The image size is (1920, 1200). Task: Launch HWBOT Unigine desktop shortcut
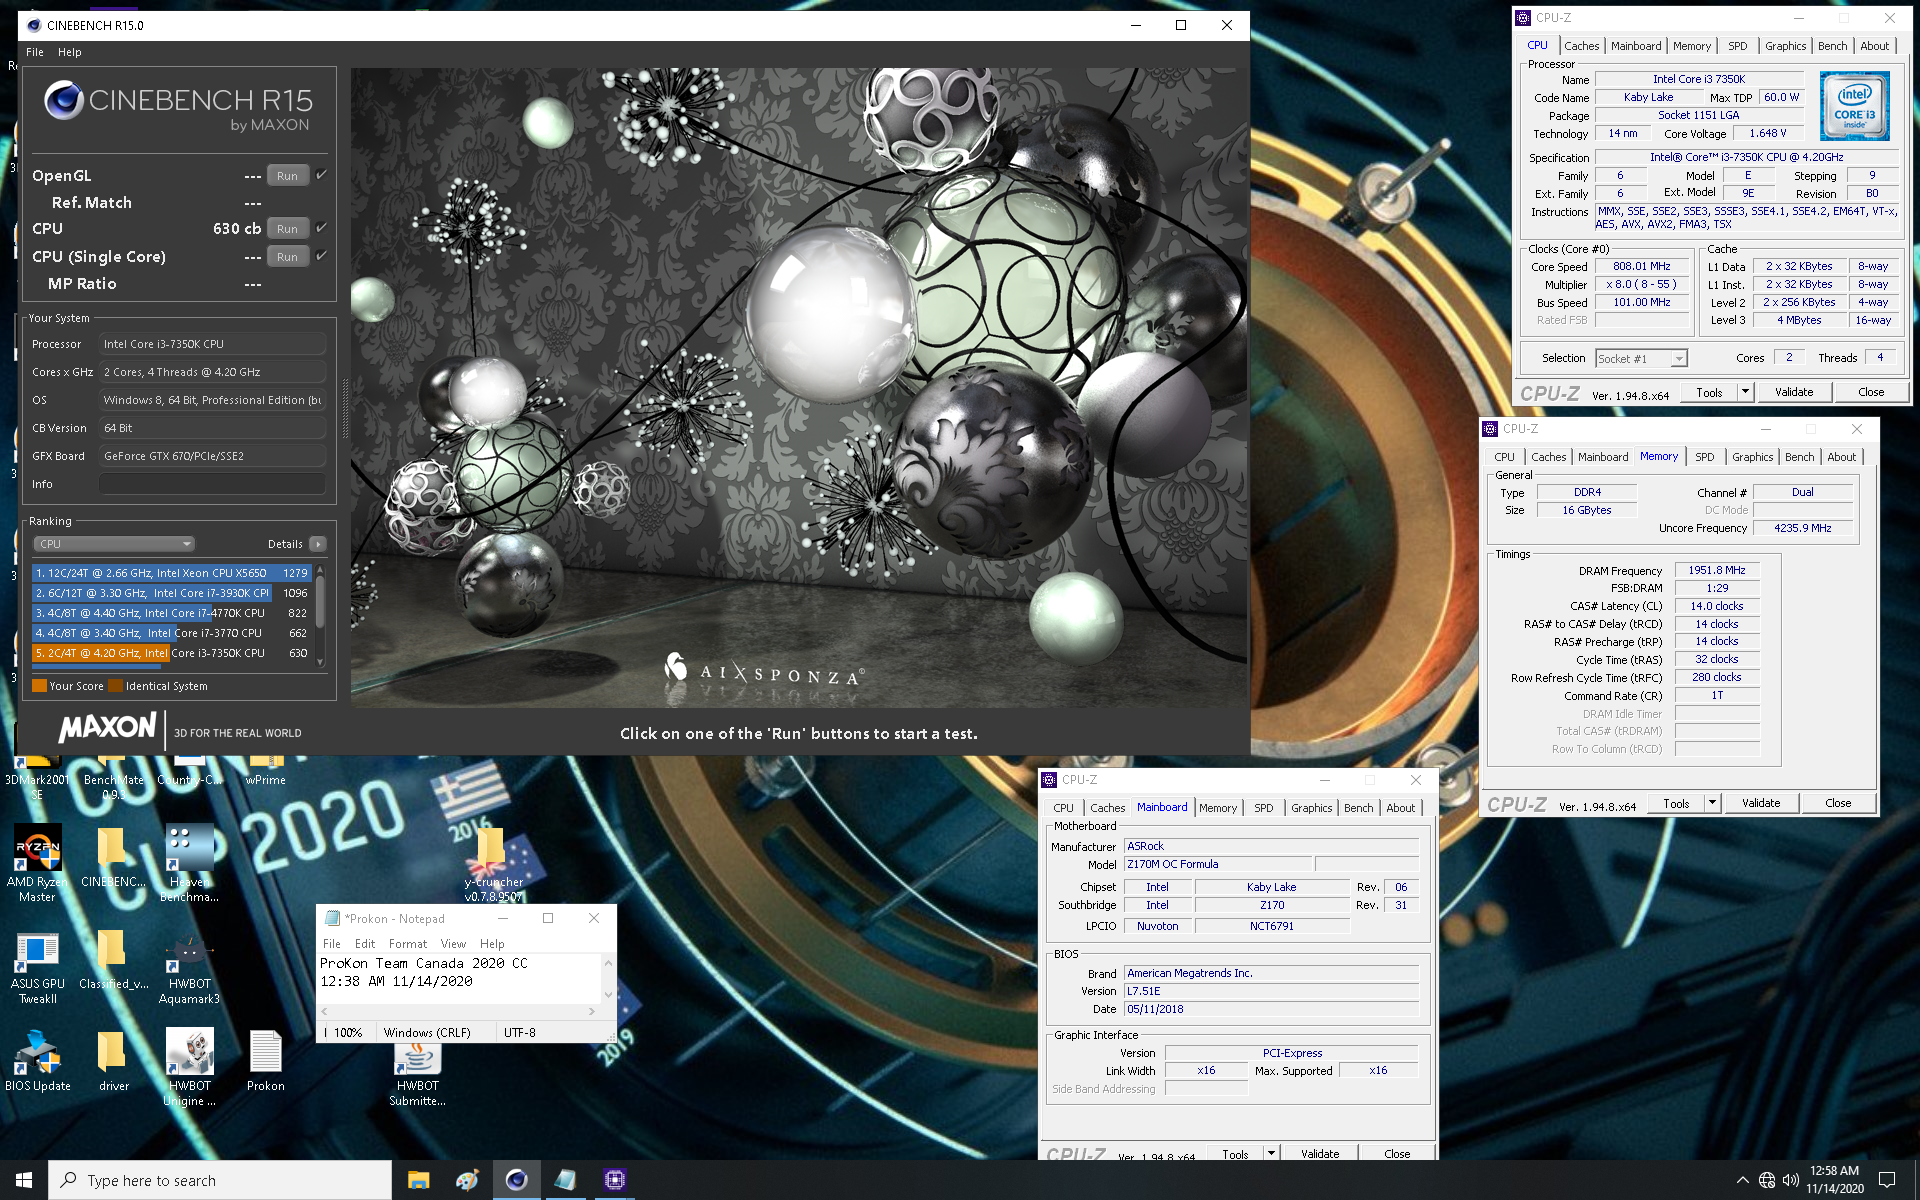tap(189, 1068)
